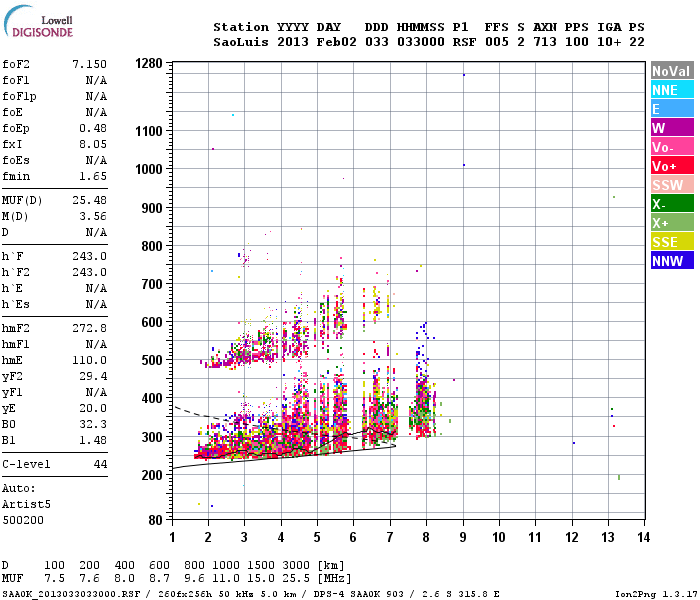The width and height of the screenshot is (700, 600).
Task: Click the hmE value 110.0
Action: (89, 360)
